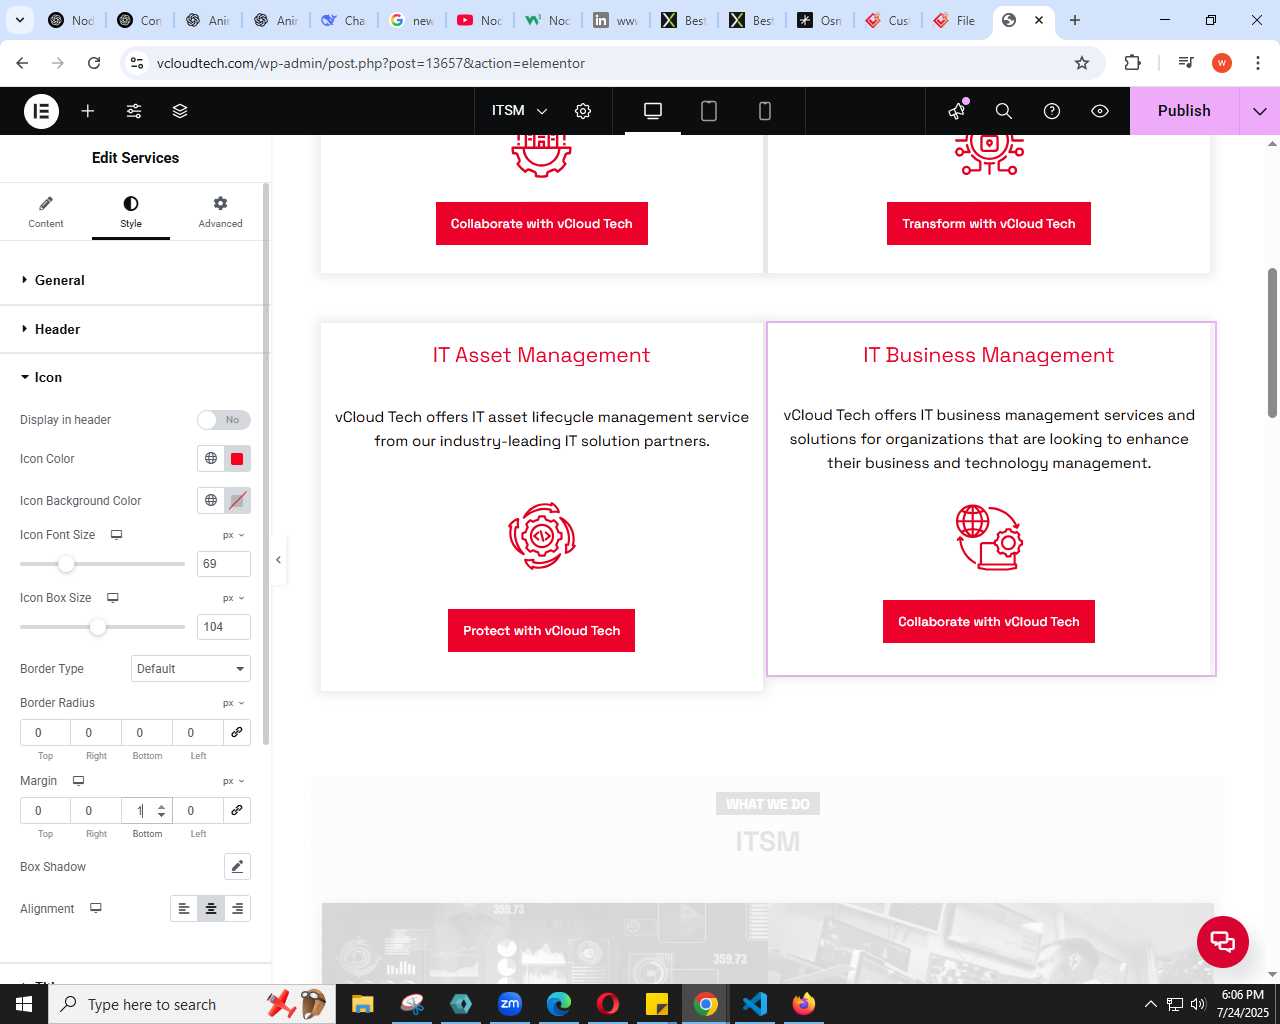Click IT Business Management heading
Screen dimensions: 1280x1024
click(989, 355)
